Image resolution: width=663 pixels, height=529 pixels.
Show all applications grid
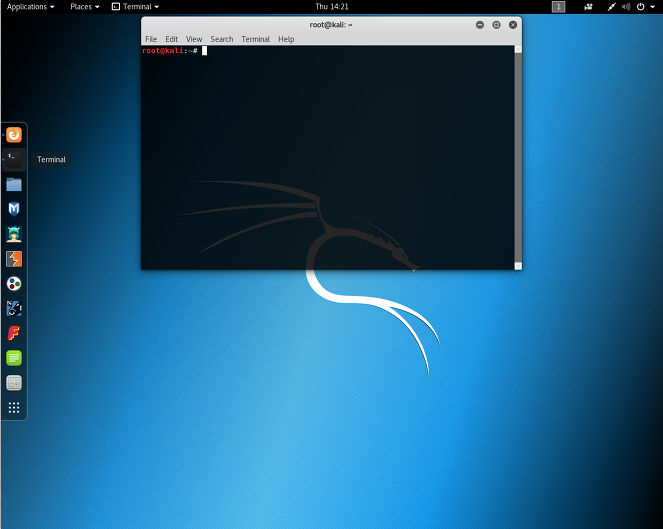[x=14, y=407]
